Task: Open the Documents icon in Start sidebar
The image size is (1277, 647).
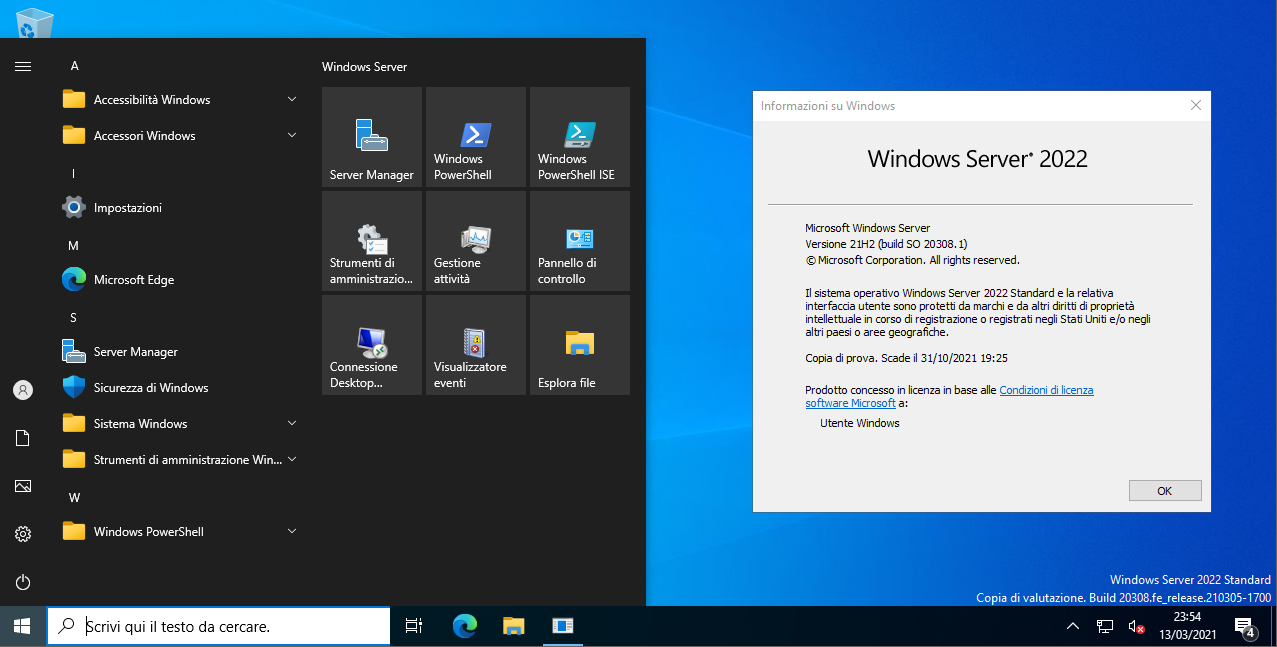Action: coord(23,438)
